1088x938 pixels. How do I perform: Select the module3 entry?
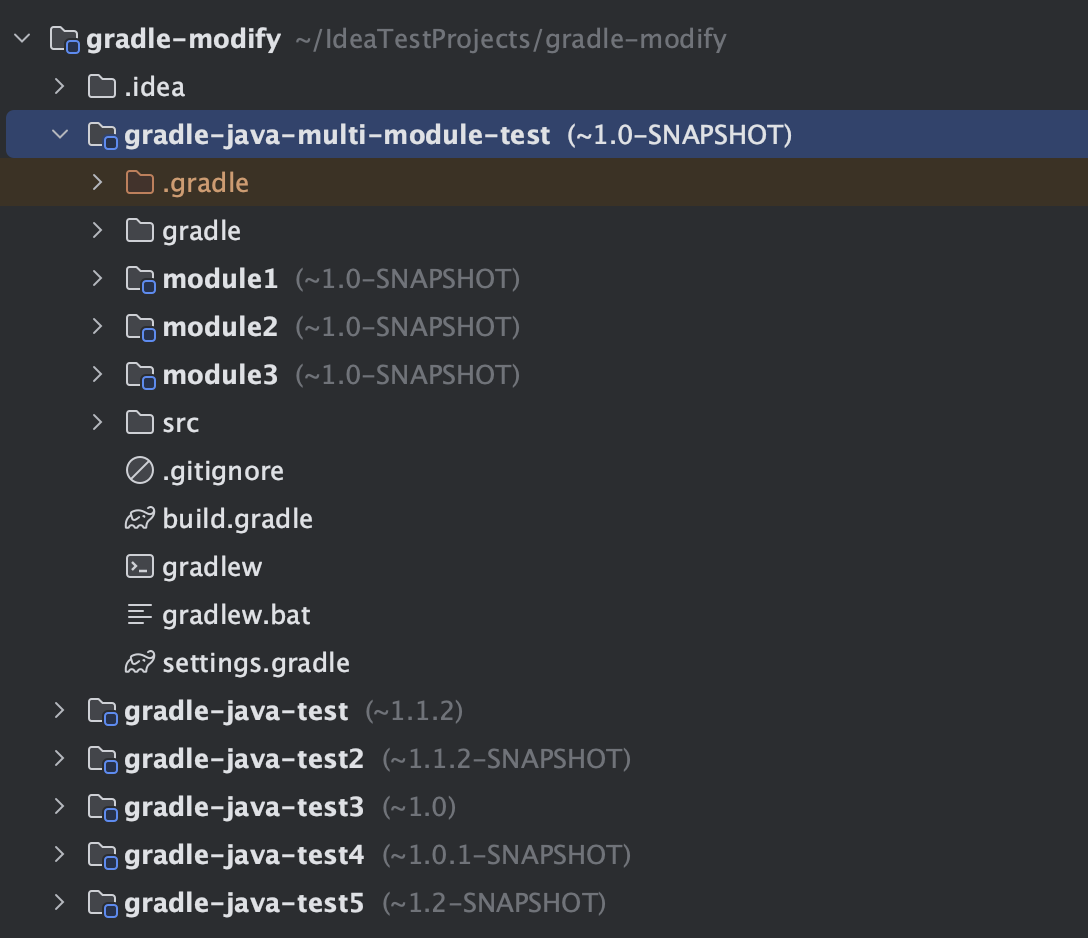tap(220, 375)
